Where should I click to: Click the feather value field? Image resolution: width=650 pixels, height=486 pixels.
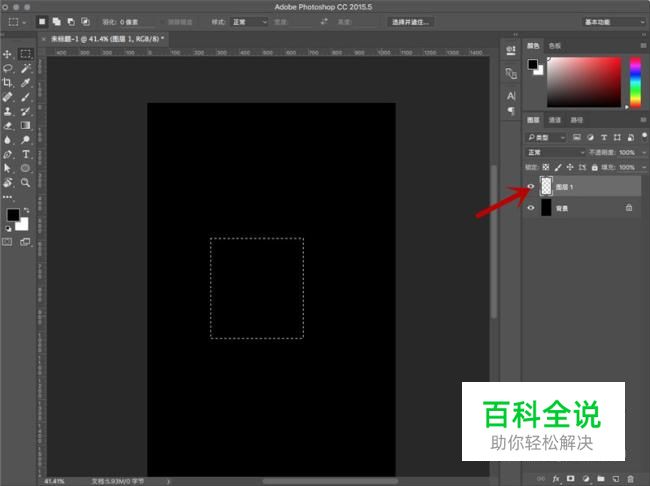pos(136,22)
